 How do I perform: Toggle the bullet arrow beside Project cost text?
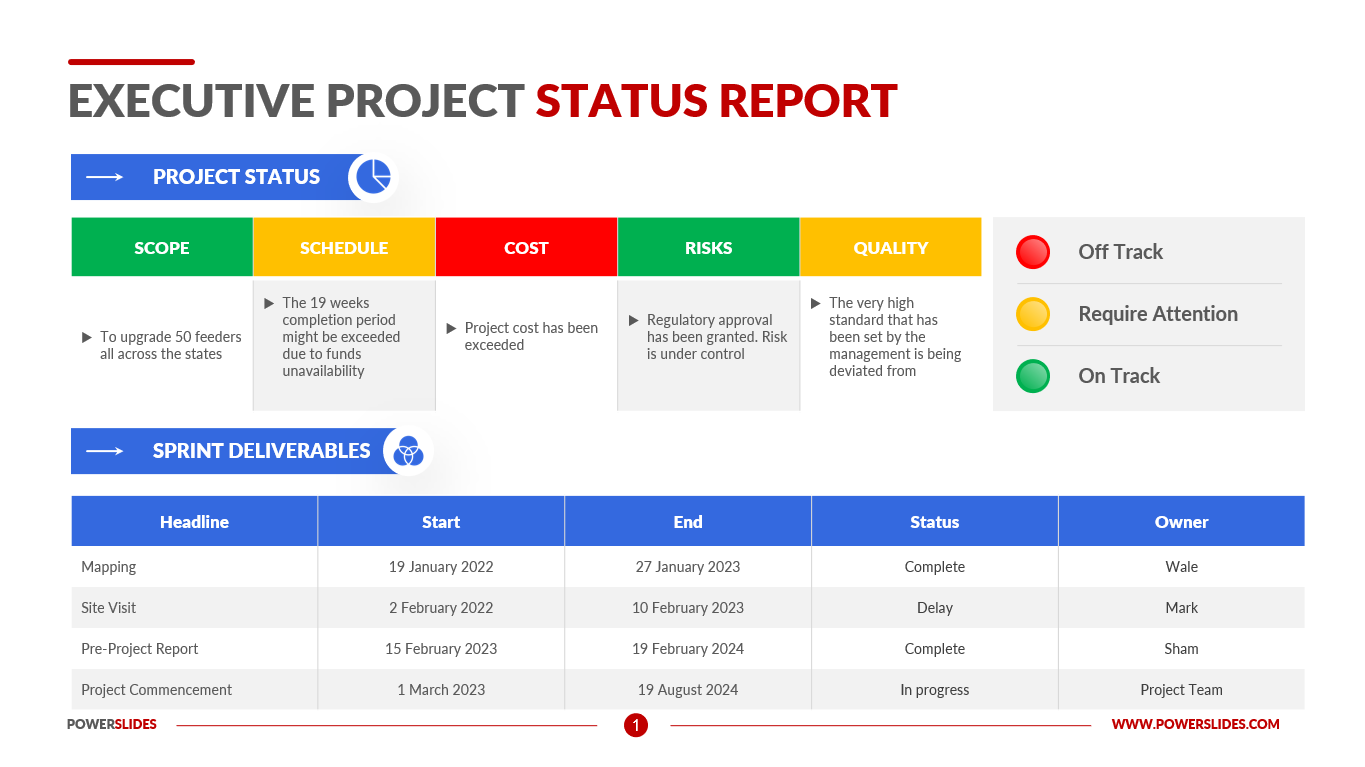[450, 327]
